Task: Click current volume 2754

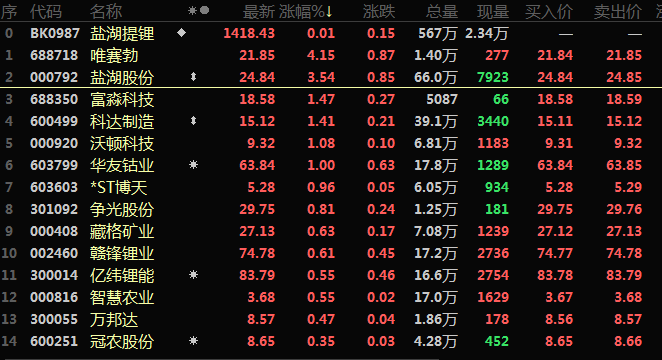Action: pyautogui.click(x=493, y=275)
